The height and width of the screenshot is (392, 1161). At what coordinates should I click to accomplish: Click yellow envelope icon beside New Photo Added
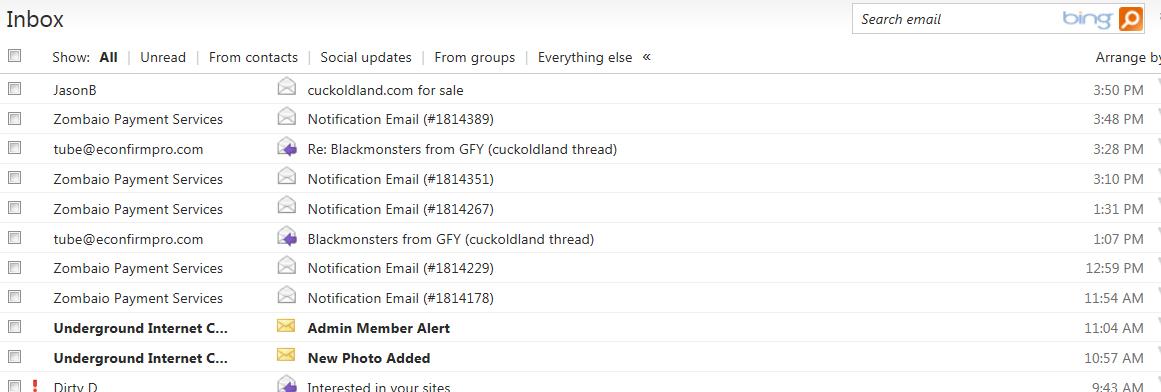pos(286,356)
